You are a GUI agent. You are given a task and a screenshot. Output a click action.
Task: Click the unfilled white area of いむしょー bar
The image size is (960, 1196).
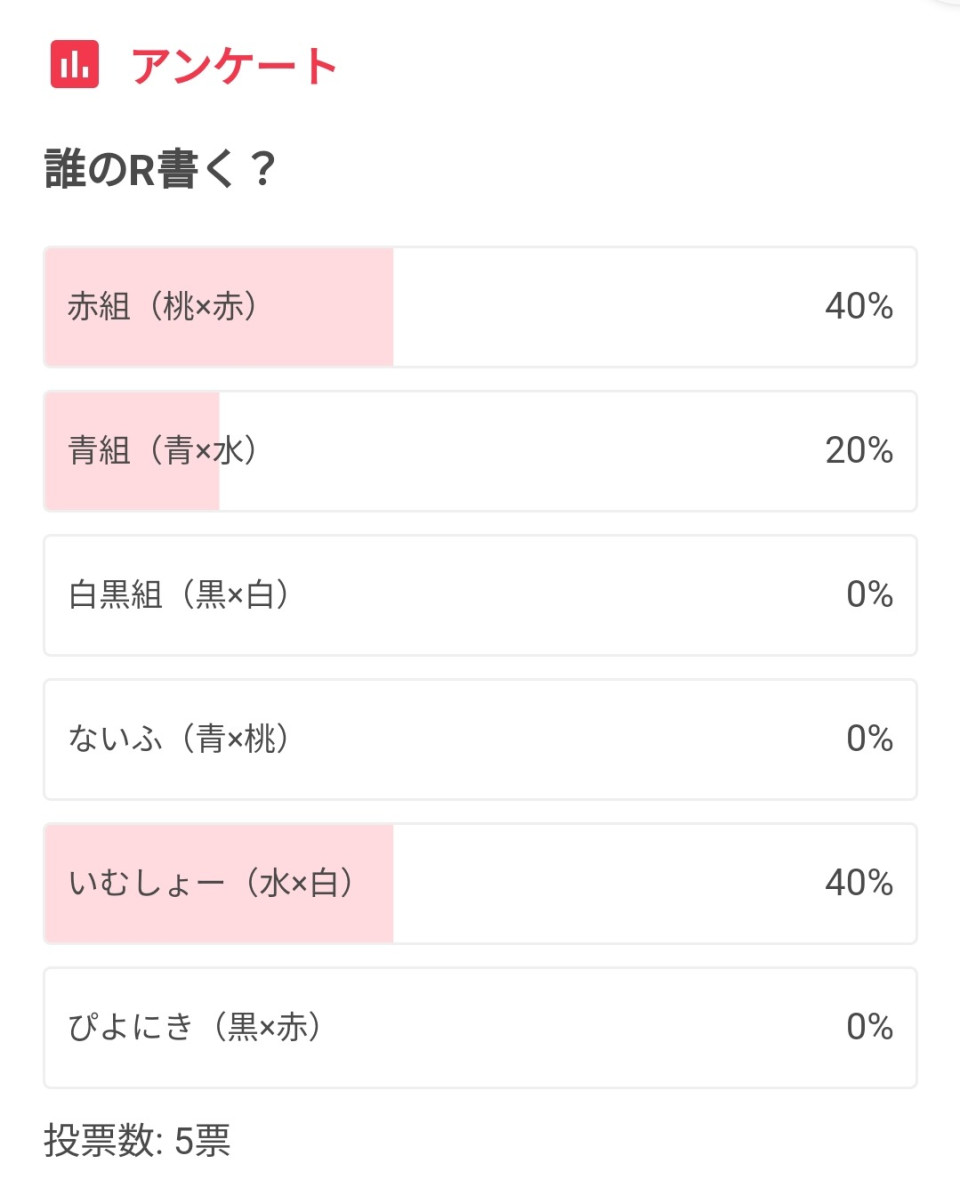pyautogui.click(x=600, y=883)
